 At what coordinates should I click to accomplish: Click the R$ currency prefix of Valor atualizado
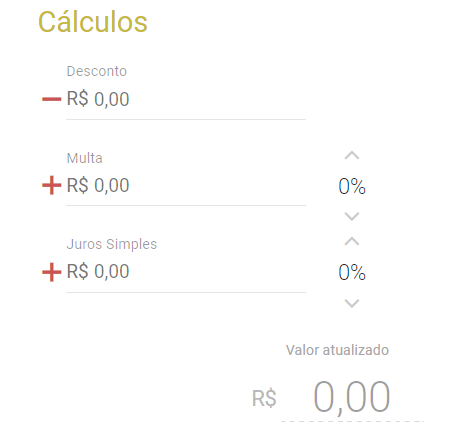tap(264, 398)
